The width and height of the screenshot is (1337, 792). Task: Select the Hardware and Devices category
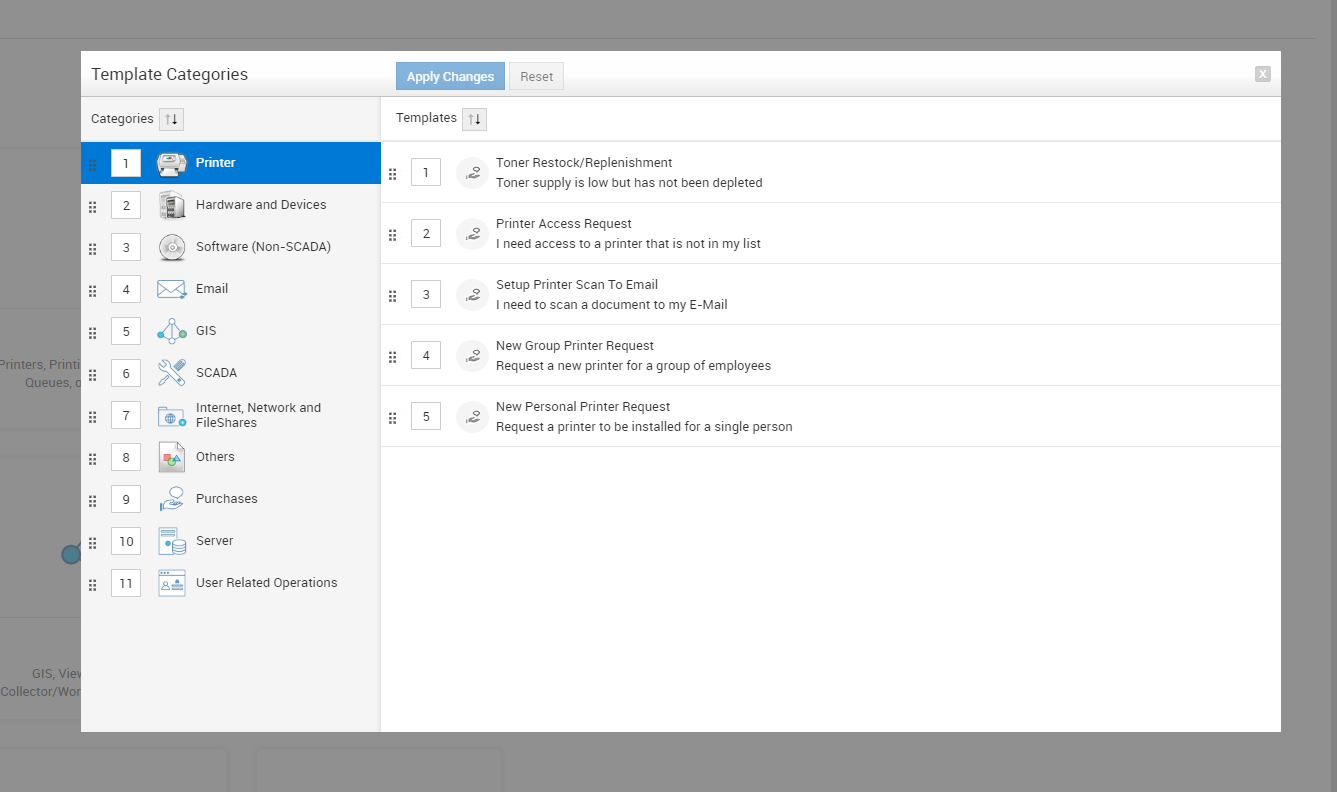coord(230,205)
